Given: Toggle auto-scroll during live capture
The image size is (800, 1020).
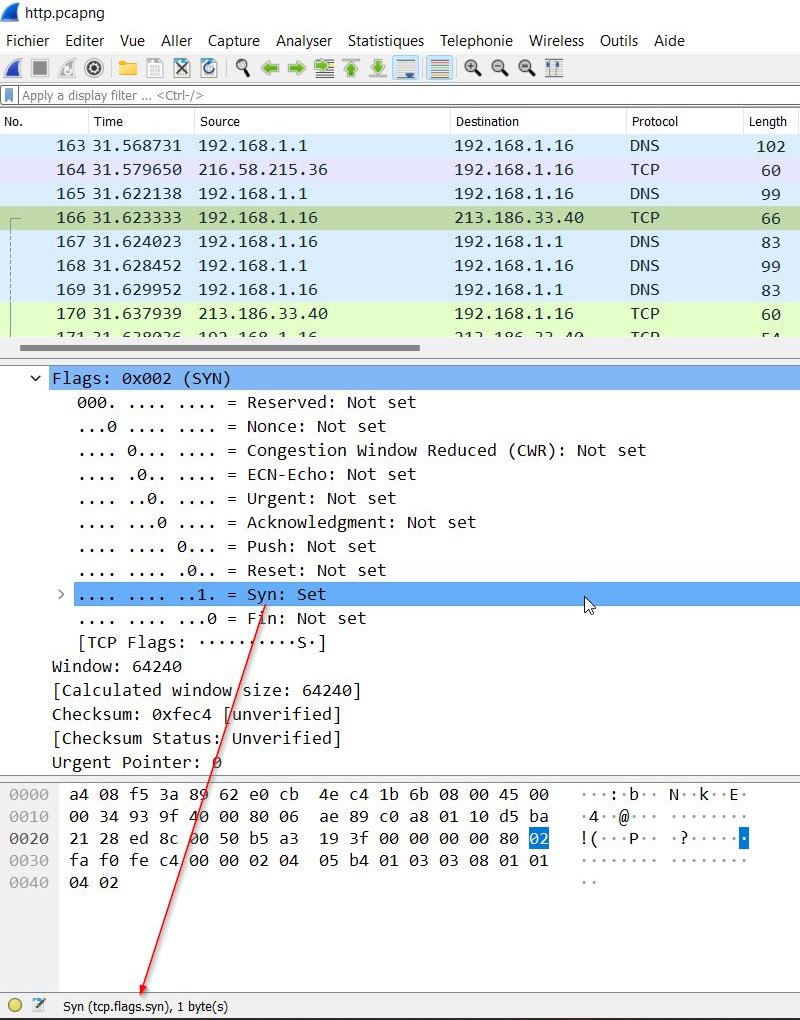Looking at the screenshot, I should click(407, 68).
